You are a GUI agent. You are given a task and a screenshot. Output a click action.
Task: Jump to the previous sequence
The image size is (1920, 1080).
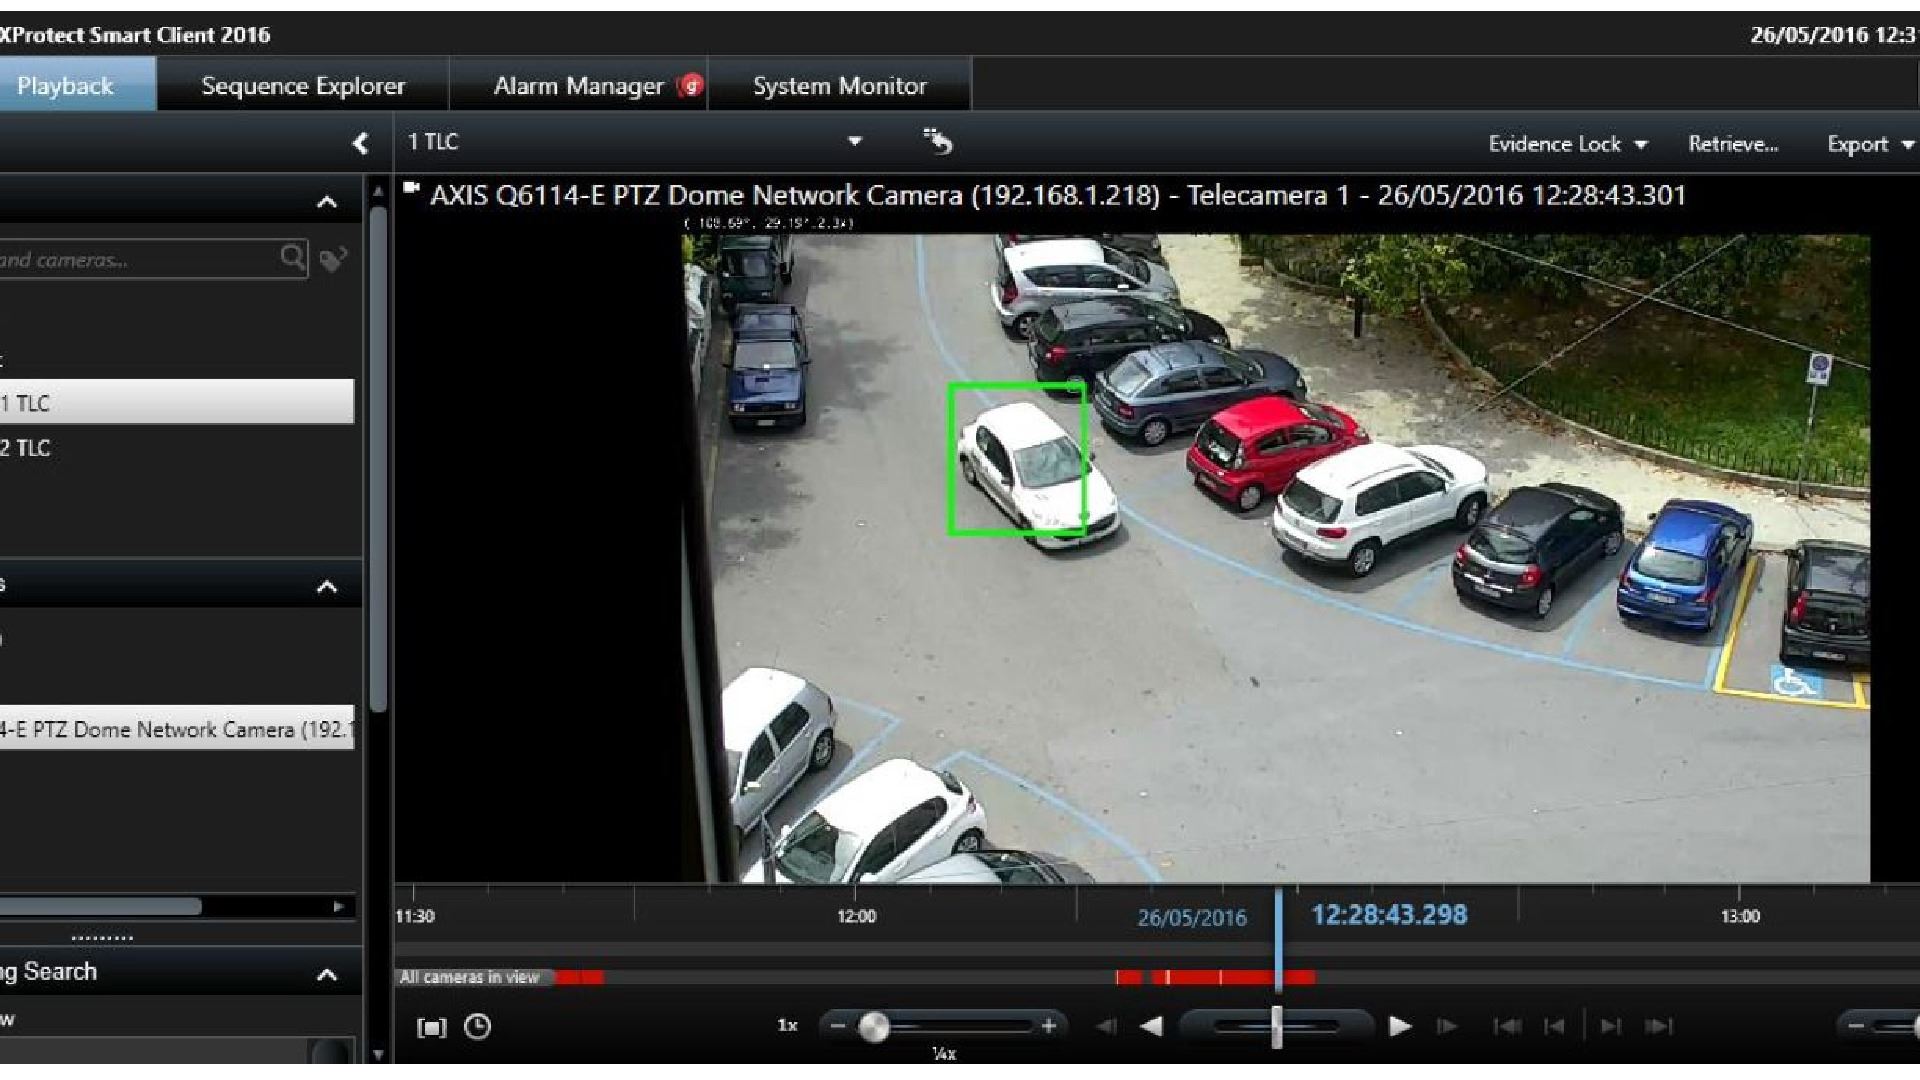tap(1554, 1026)
